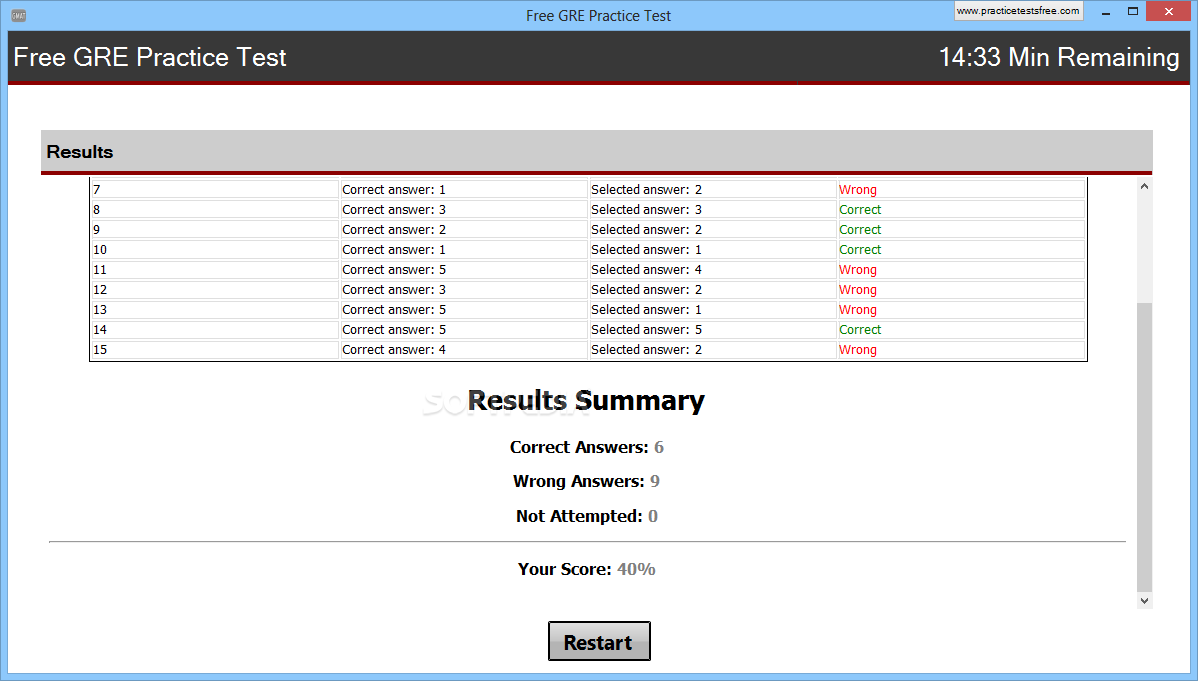Viewport: 1198px width, 681px height.
Task: Select question number 10 cell
Action: 215,249
